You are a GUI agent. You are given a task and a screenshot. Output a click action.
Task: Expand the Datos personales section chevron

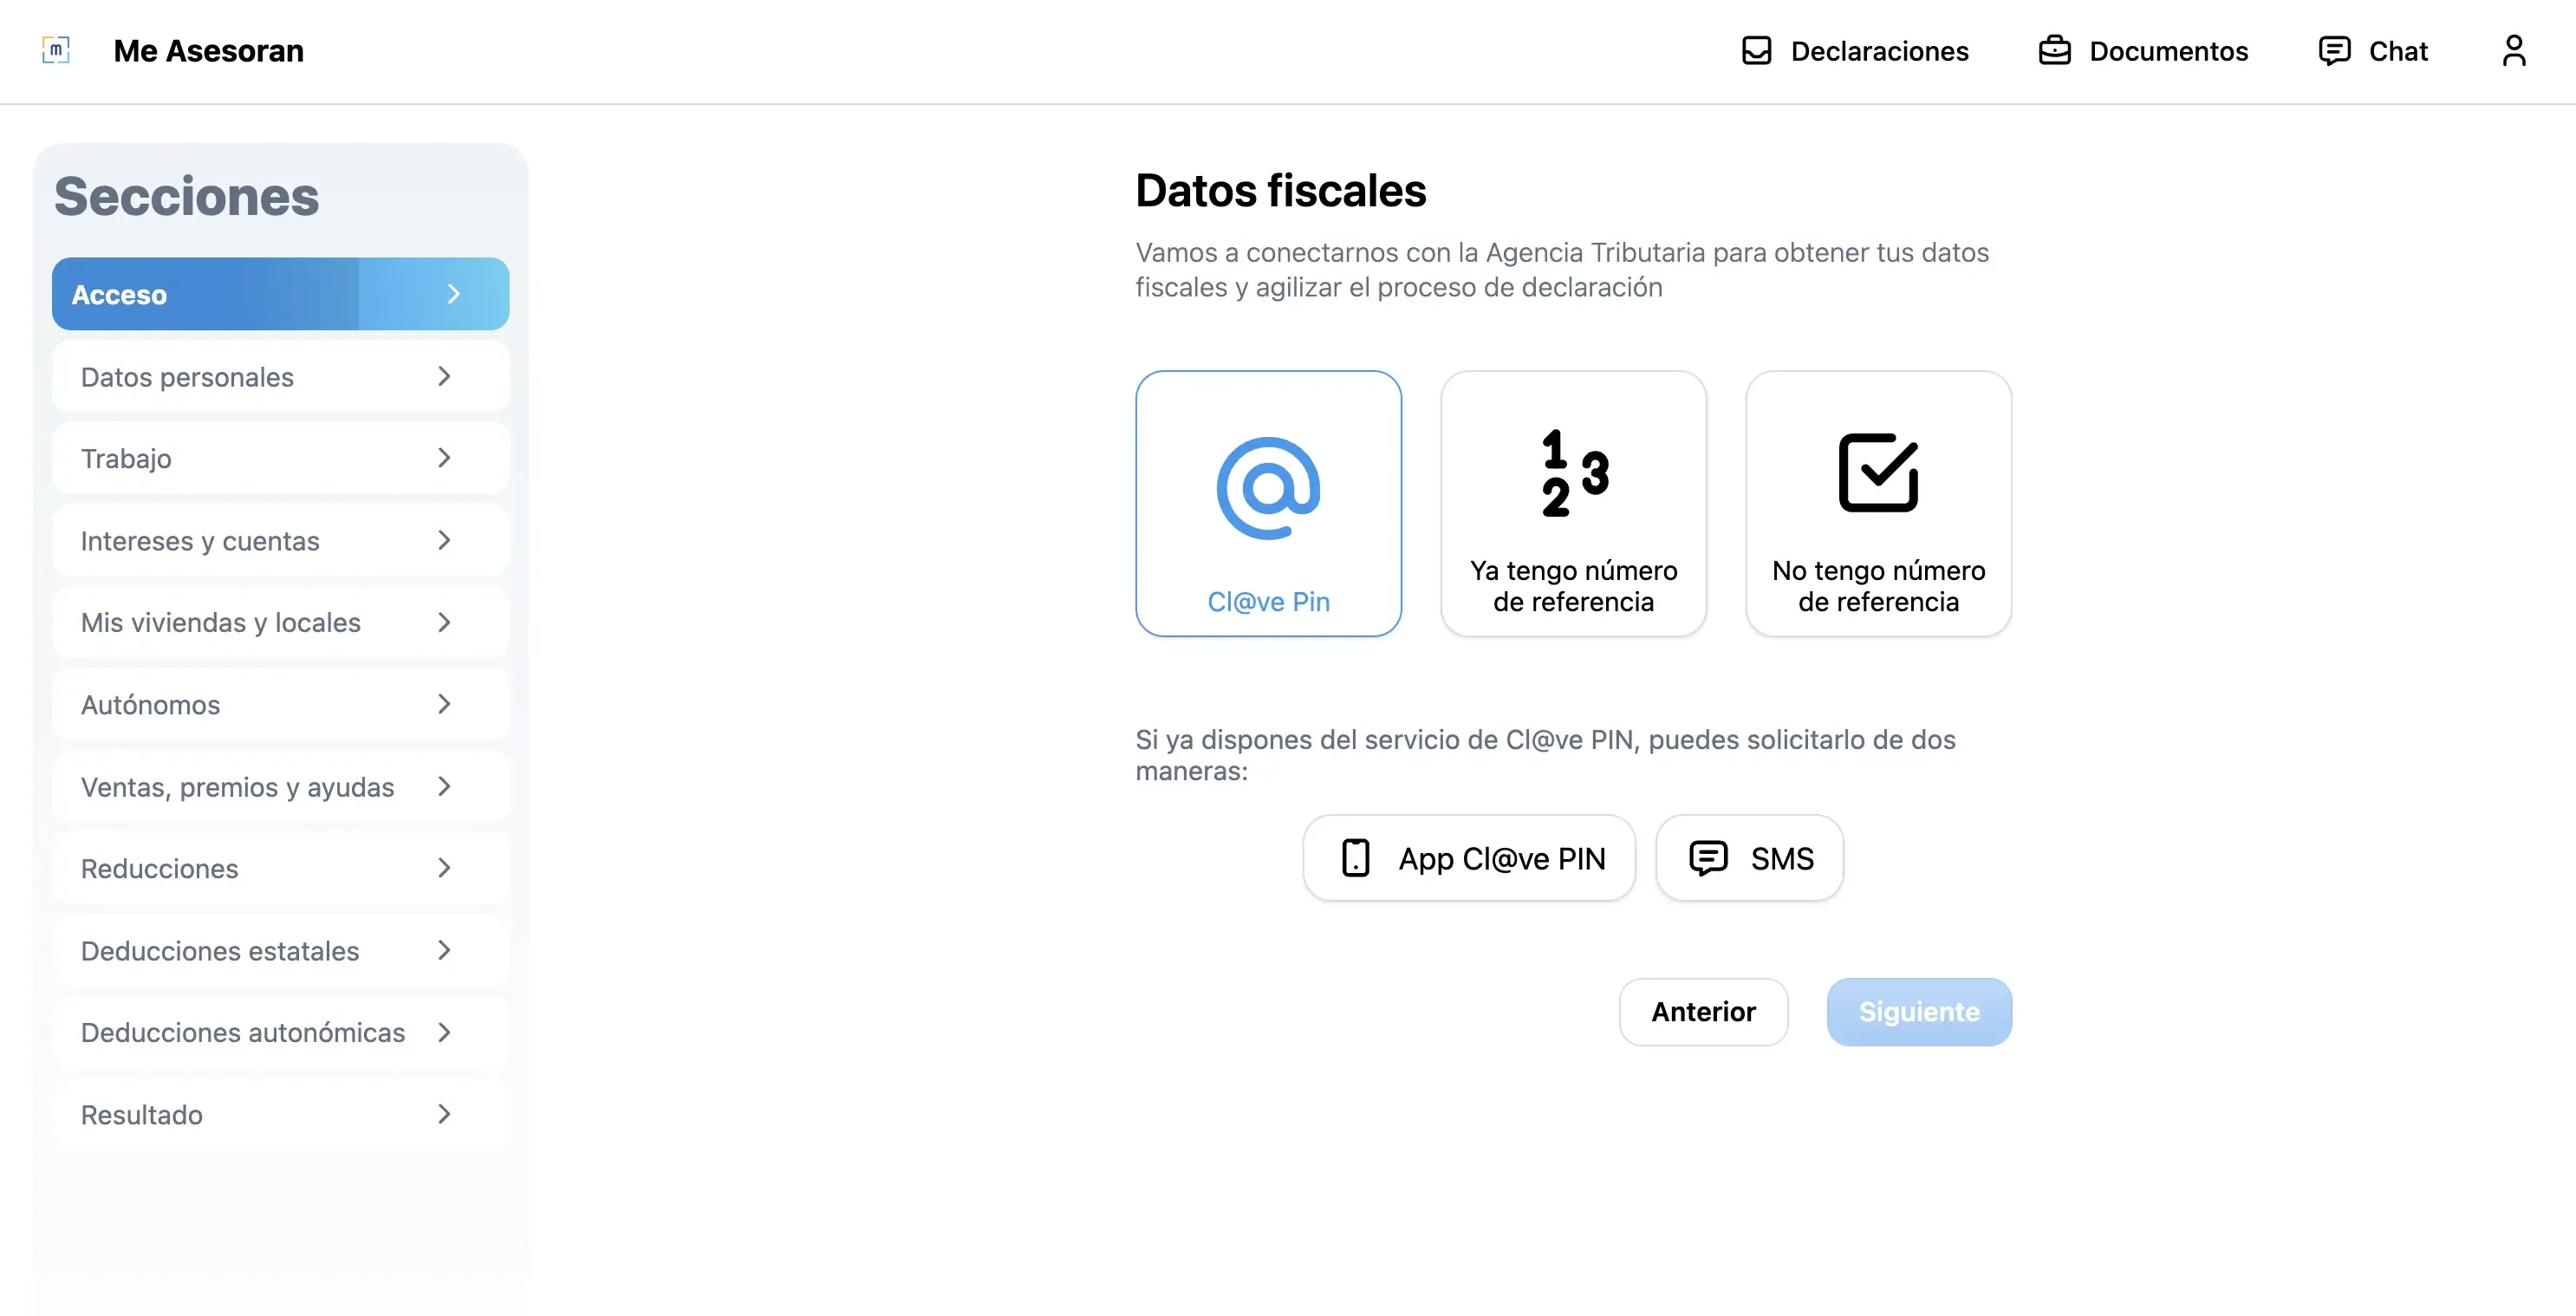pyautogui.click(x=444, y=377)
